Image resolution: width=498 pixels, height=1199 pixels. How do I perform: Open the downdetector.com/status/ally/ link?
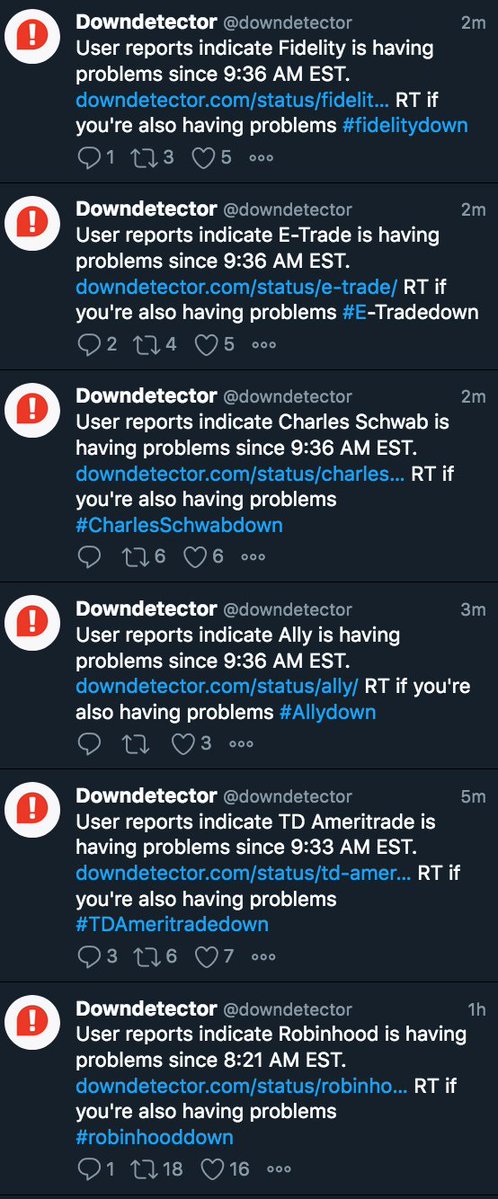(x=217, y=686)
